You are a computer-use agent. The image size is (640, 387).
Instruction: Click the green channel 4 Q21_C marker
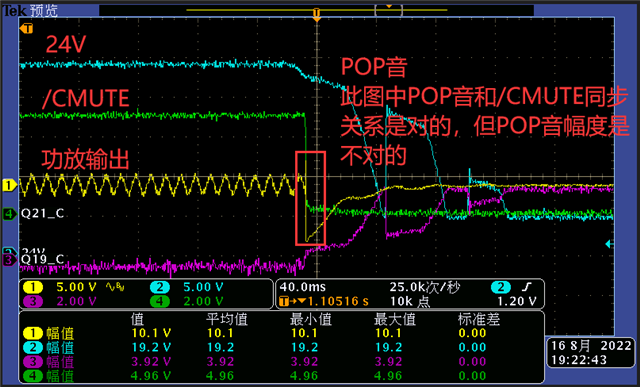pyautogui.click(x=9, y=213)
